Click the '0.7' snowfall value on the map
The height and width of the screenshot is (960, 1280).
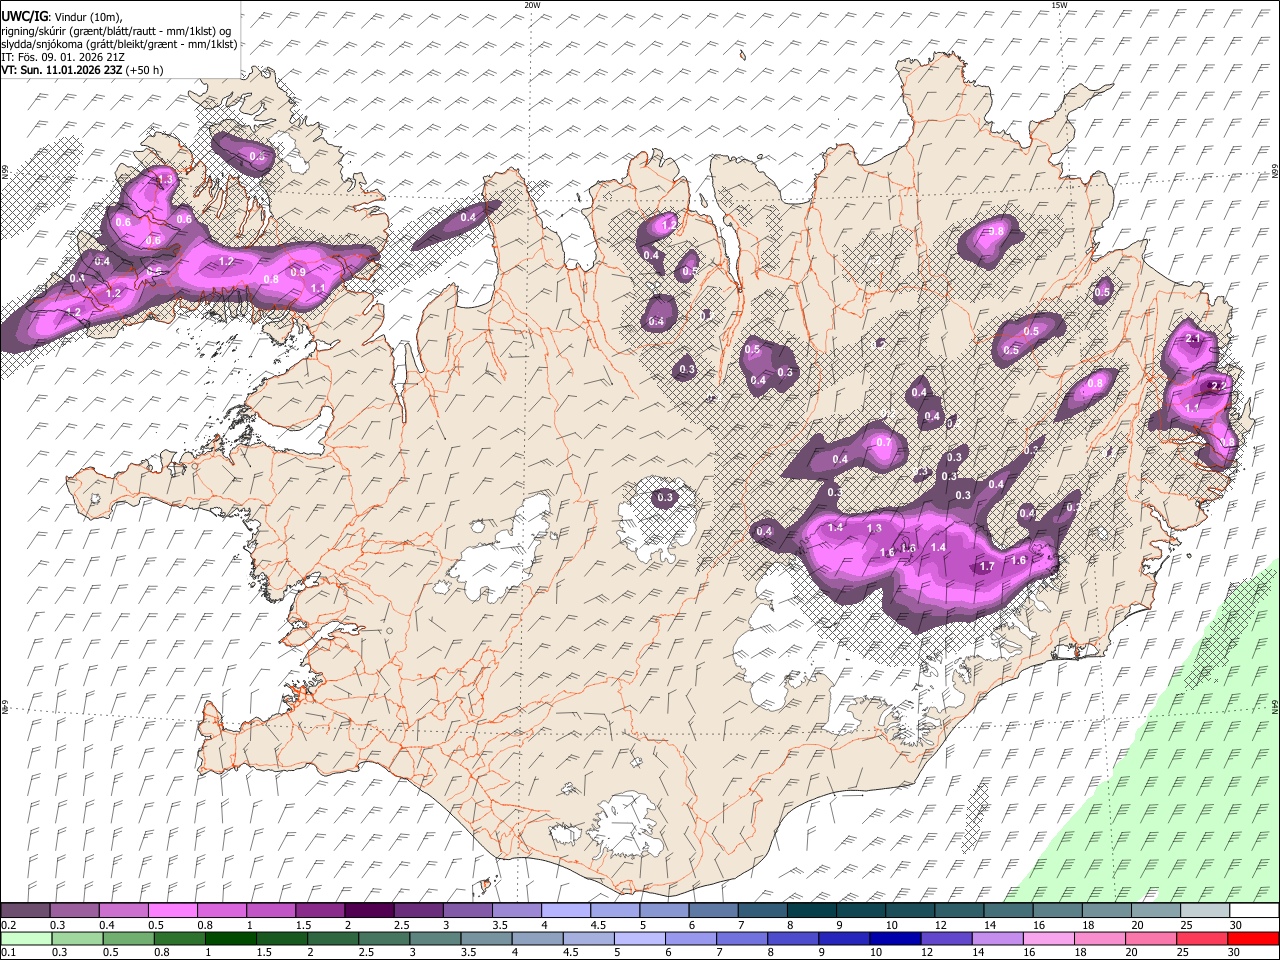[x=883, y=443]
